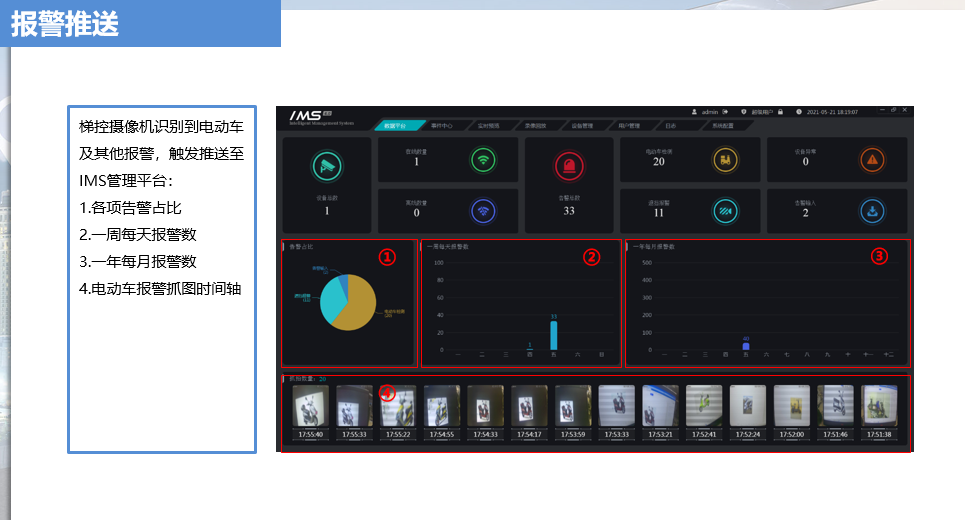Click the tall bar labeled 33 in weekly chart
The image size is (965, 520).
coord(553,335)
